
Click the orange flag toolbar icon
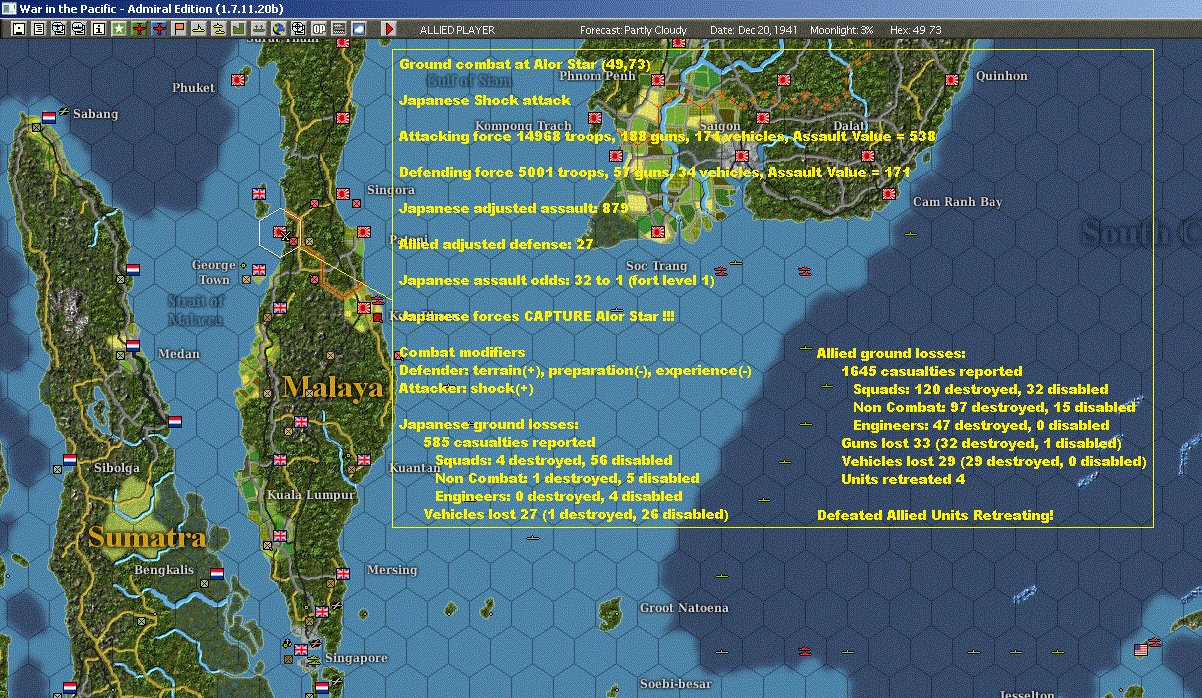[179, 29]
